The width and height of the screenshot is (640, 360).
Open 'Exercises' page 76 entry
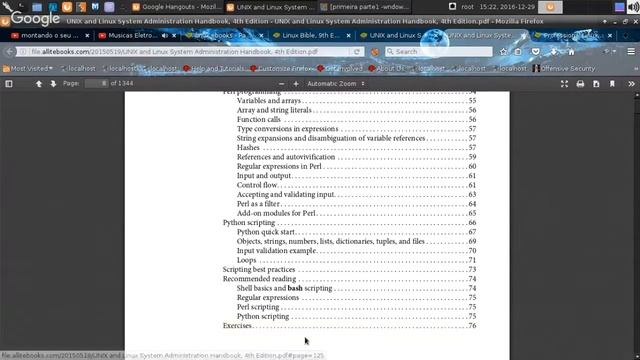click(x=349, y=326)
